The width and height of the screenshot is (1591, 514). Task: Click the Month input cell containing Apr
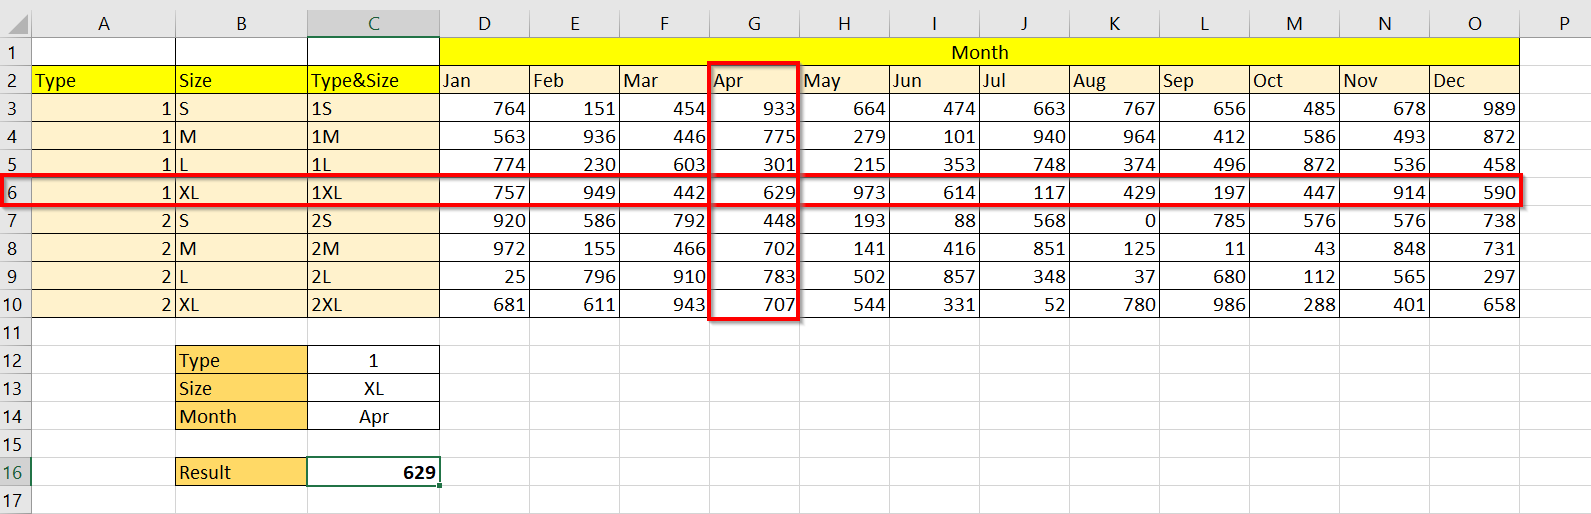point(373,416)
